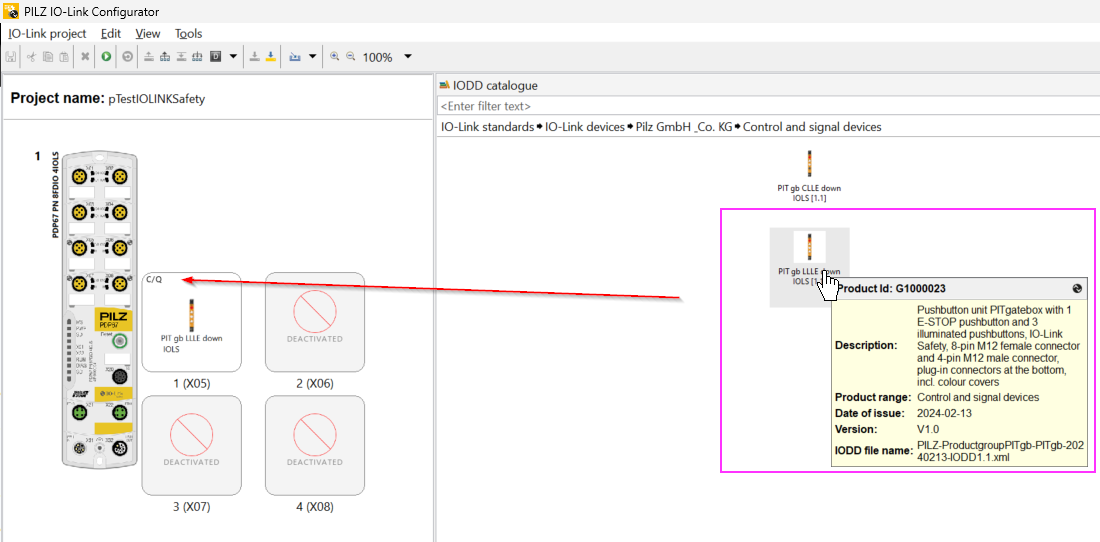
Task: Click the Delete X toolbar icon
Action: (x=85, y=57)
